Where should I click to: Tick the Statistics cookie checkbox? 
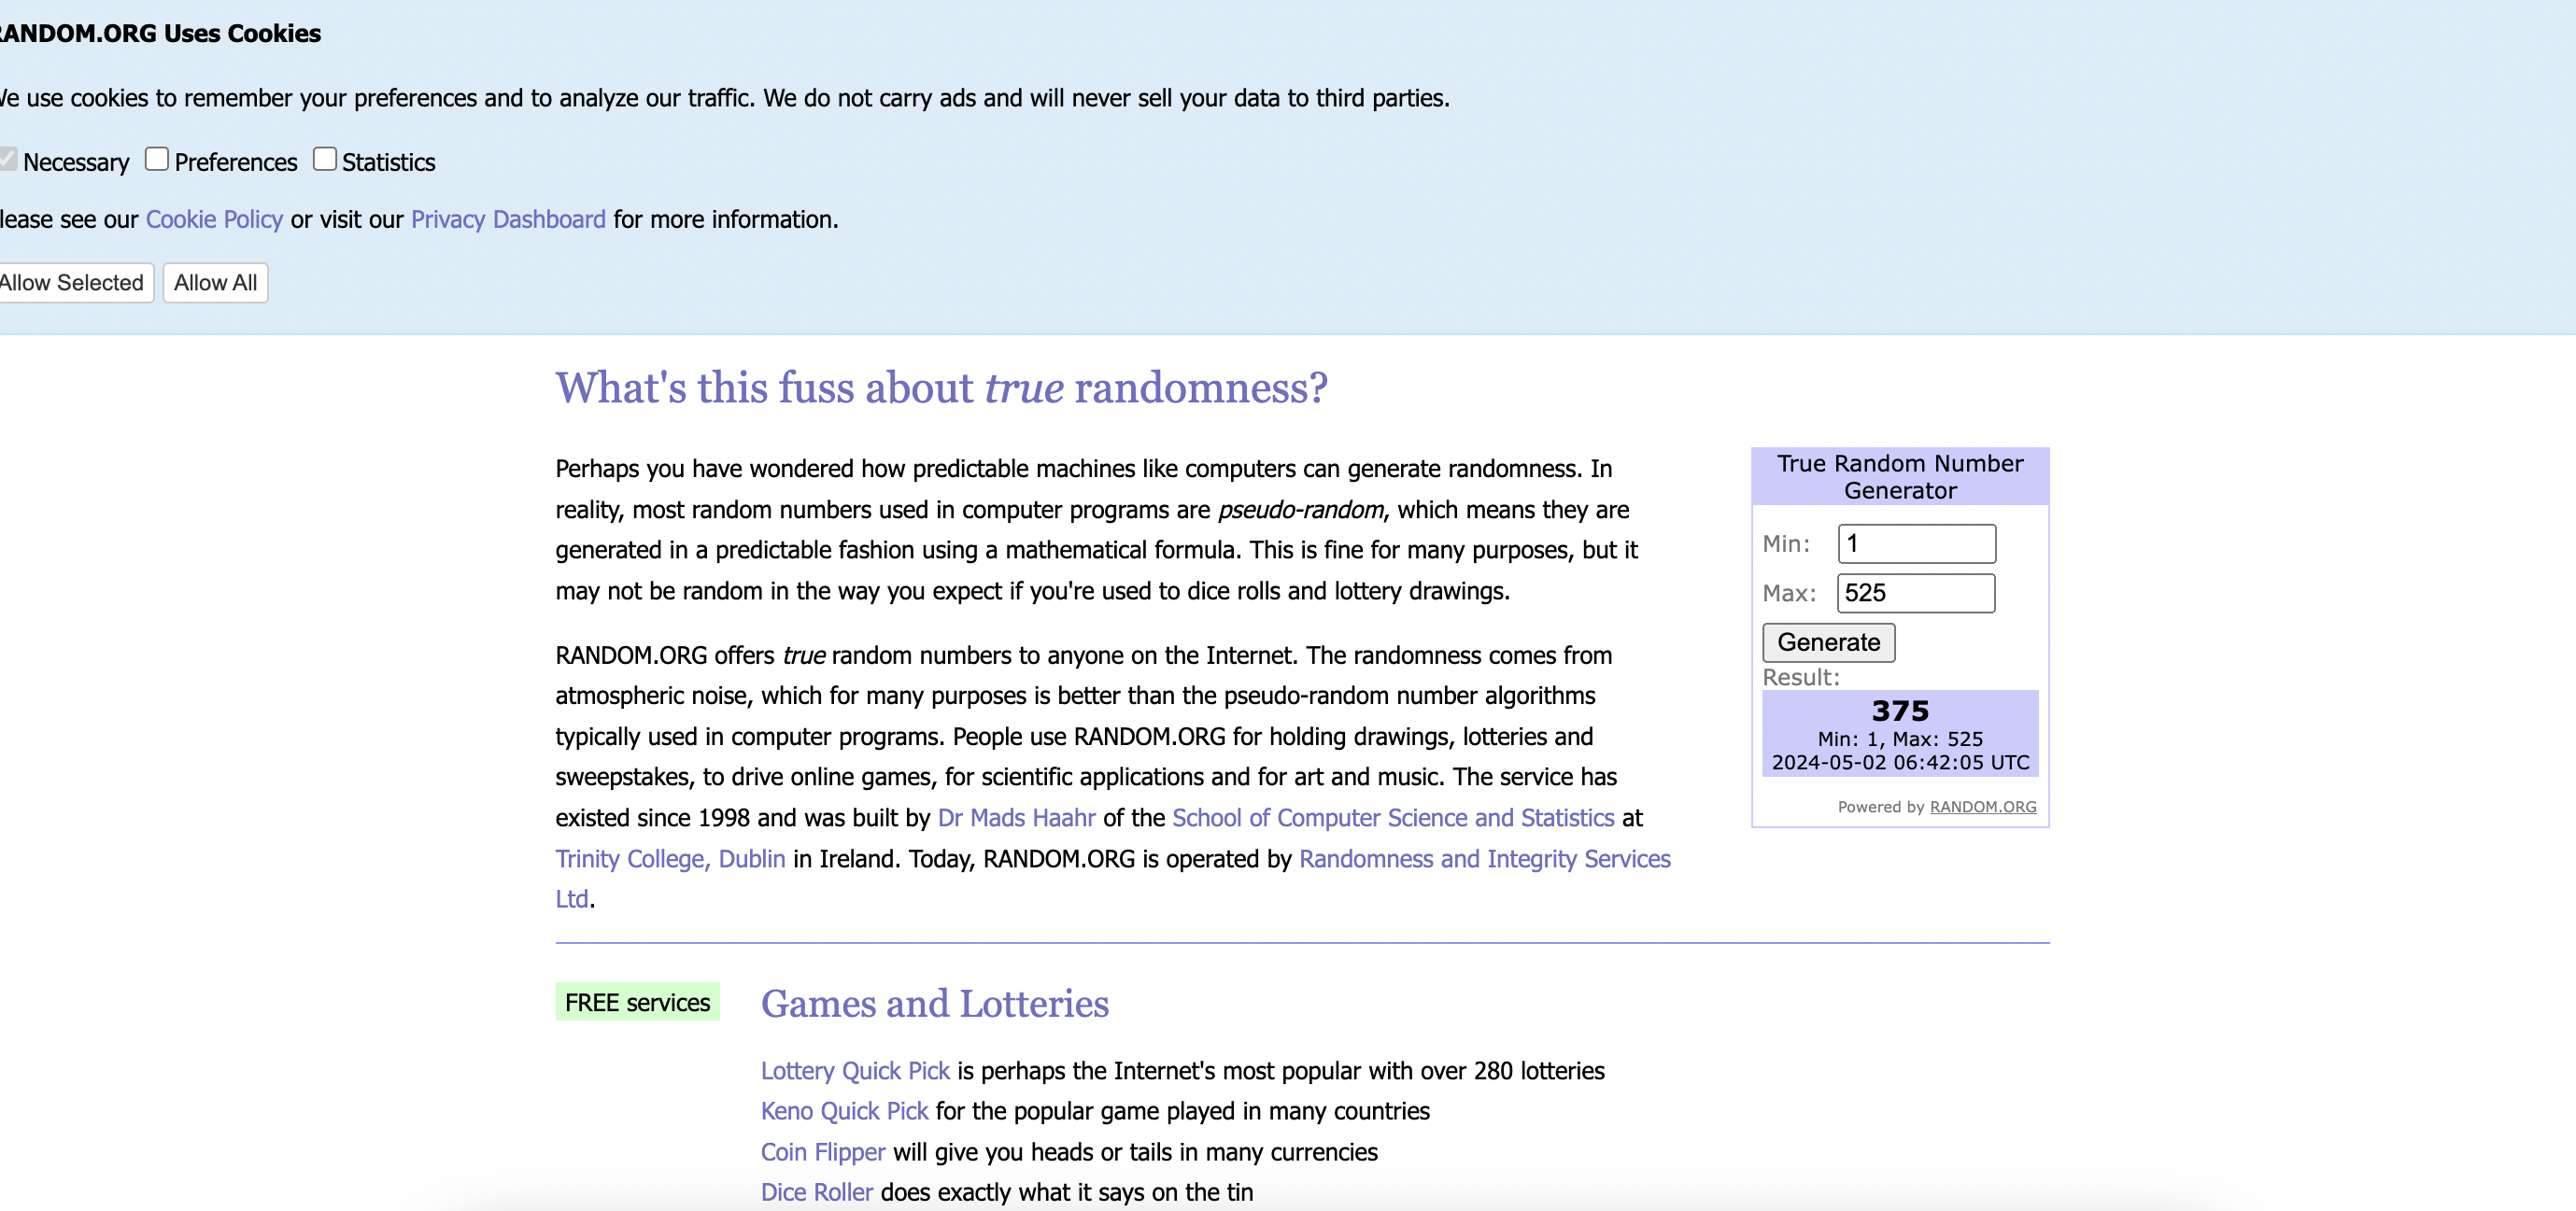(x=324, y=159)
